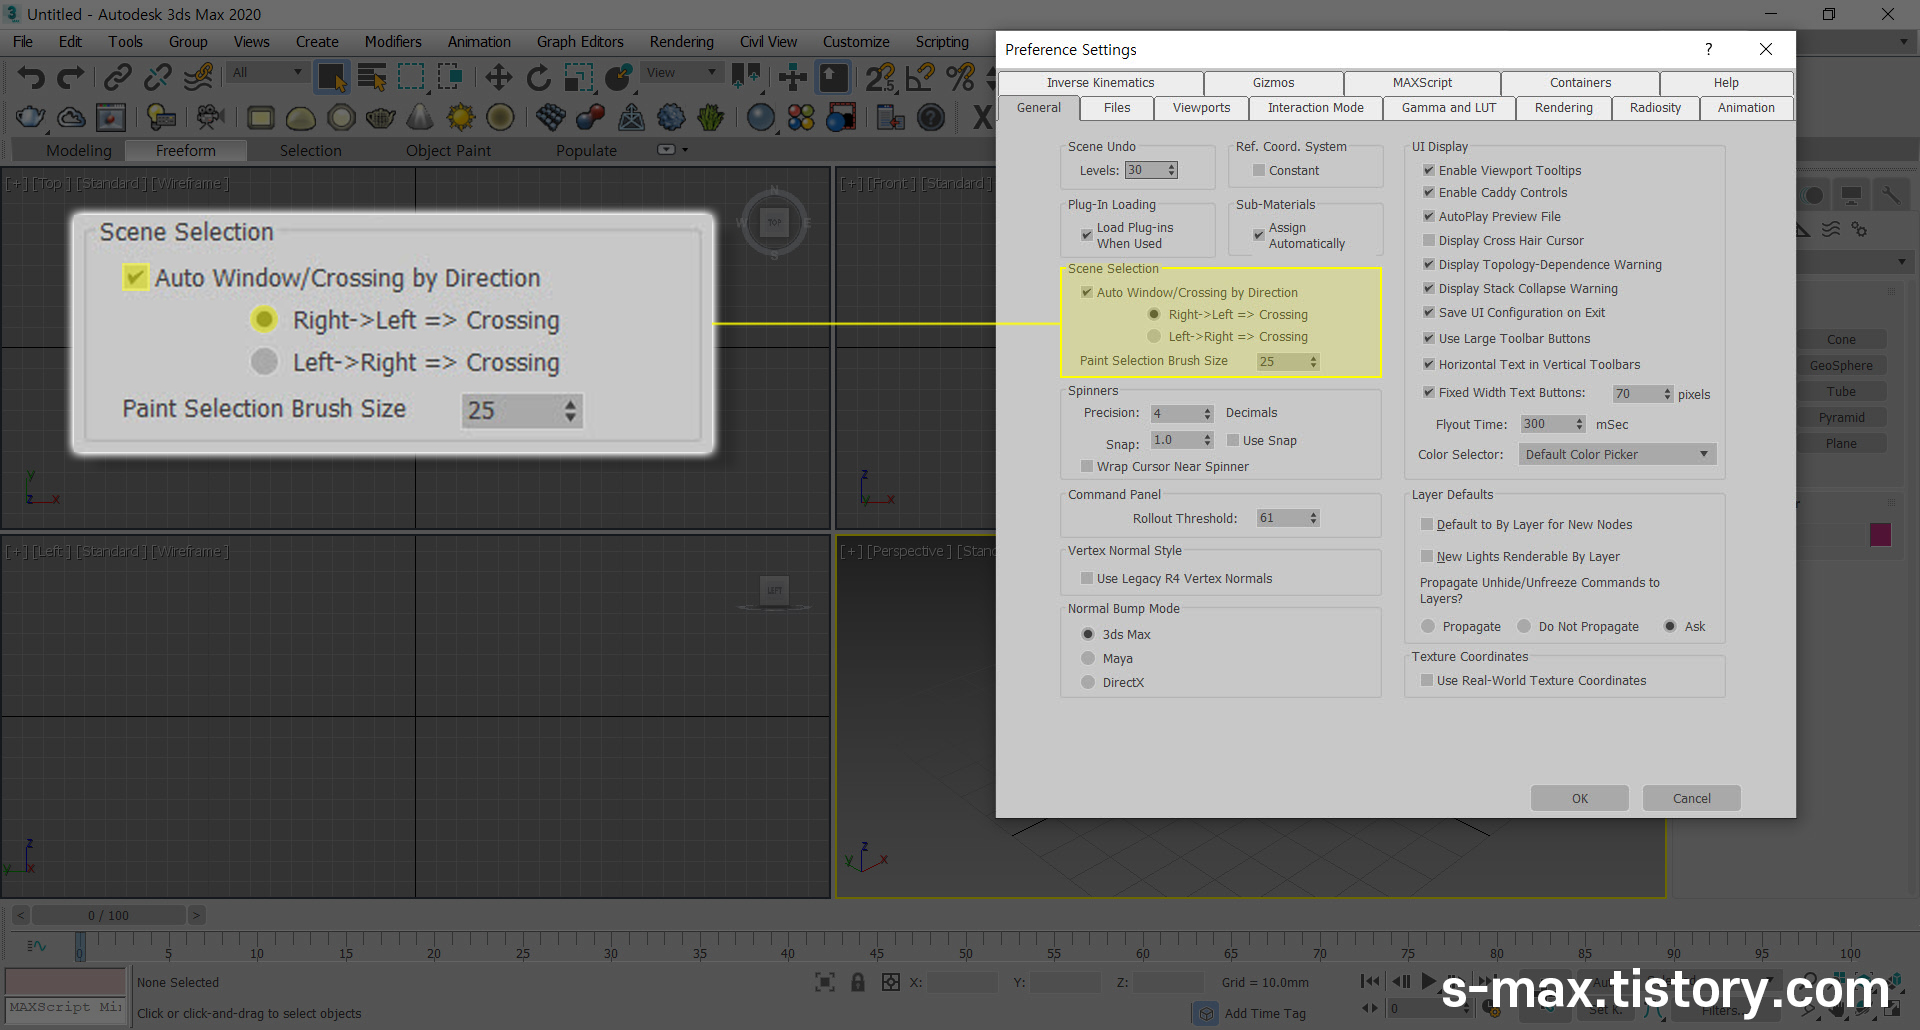Viewport: 1920px width, 1030px height.
Task: Select the Select and Link chain tool
Action: pos(118,77)
